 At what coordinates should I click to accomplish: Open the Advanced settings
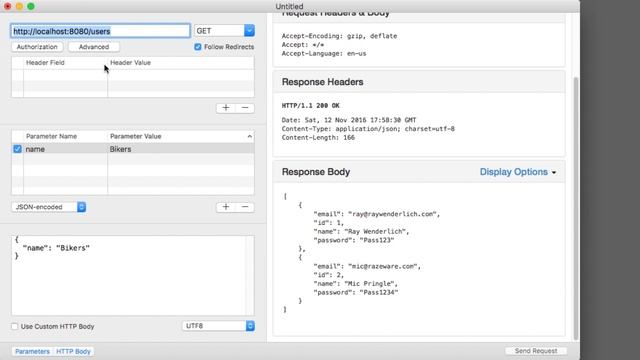pos(94,47)
